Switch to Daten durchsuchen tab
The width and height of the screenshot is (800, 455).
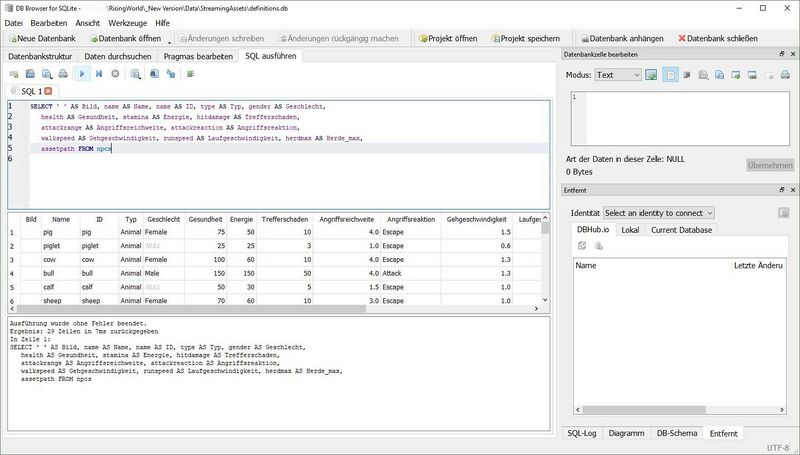[x=118, y=56]
